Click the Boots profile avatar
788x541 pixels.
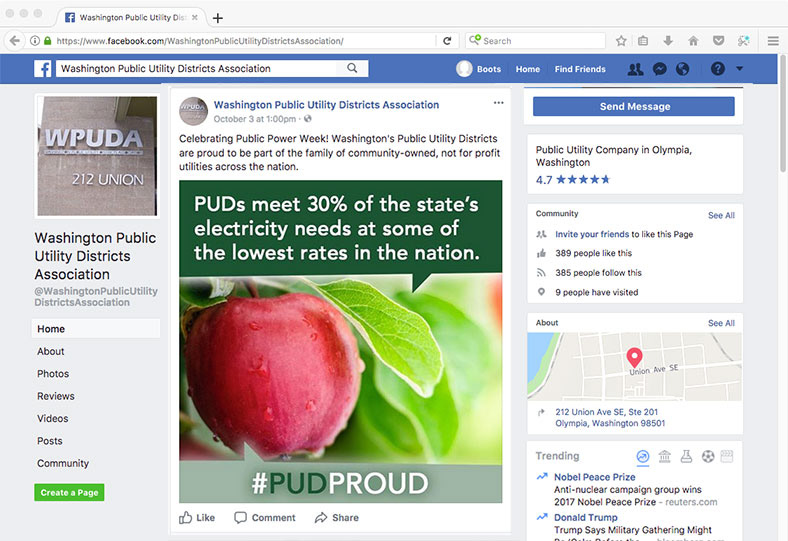[x=464, y=69]
